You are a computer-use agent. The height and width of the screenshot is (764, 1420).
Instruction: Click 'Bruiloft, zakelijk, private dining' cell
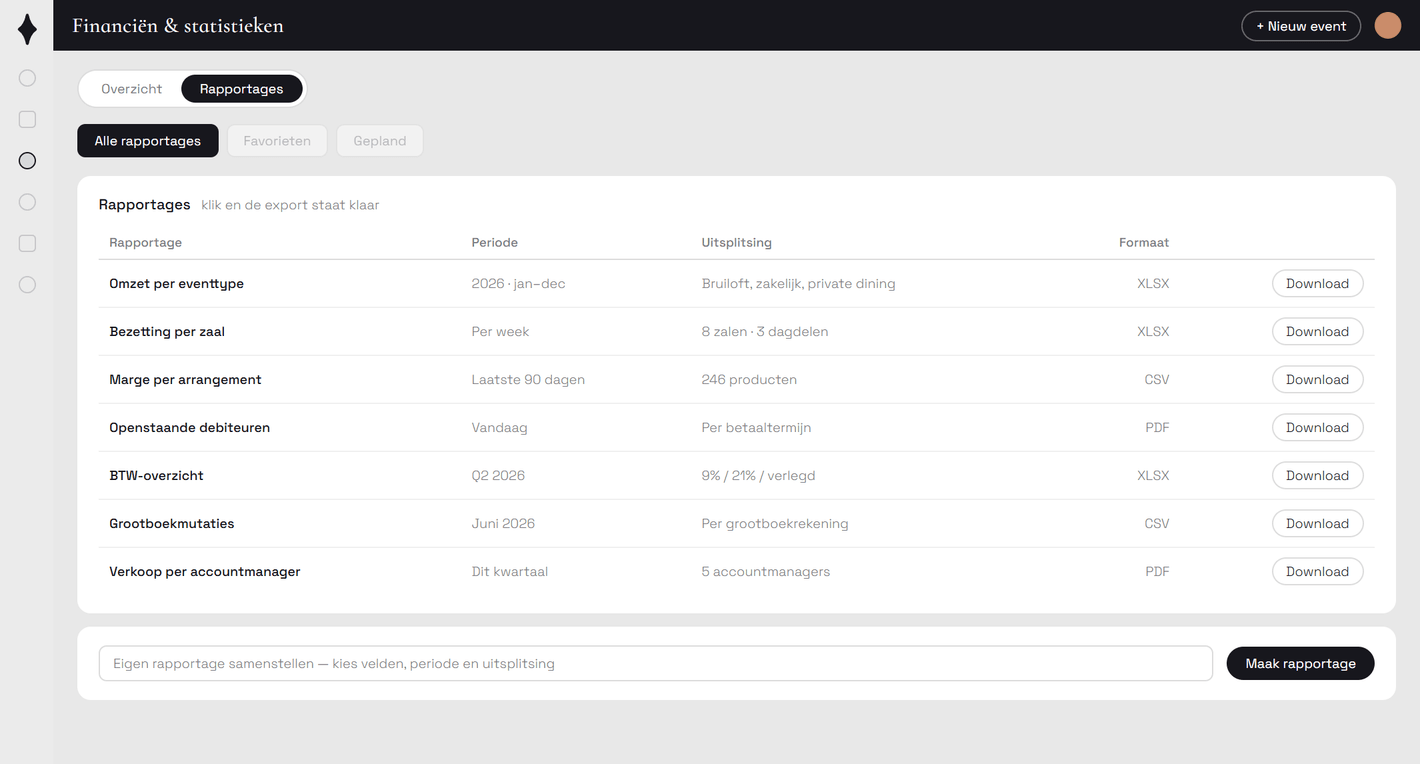(799, 284)
